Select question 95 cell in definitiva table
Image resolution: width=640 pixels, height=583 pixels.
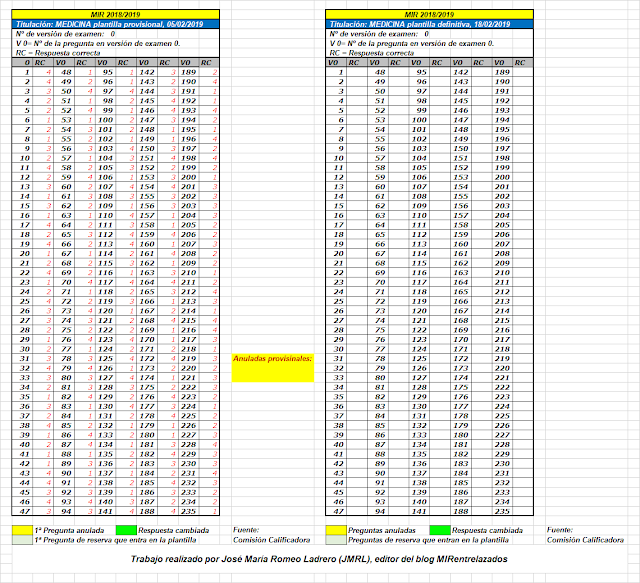[419, 72]
